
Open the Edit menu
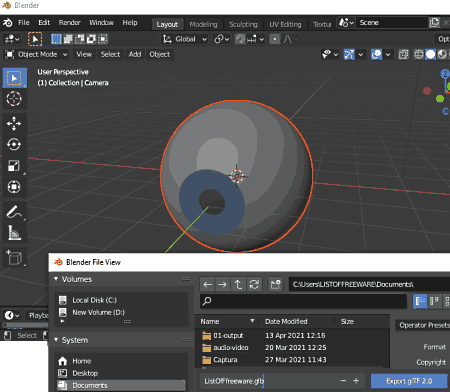[x=44, y=23]
